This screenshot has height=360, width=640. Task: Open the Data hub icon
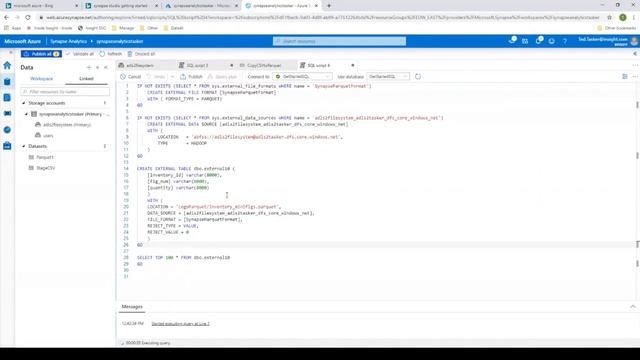pyautogui.click(x=7, y=82)
